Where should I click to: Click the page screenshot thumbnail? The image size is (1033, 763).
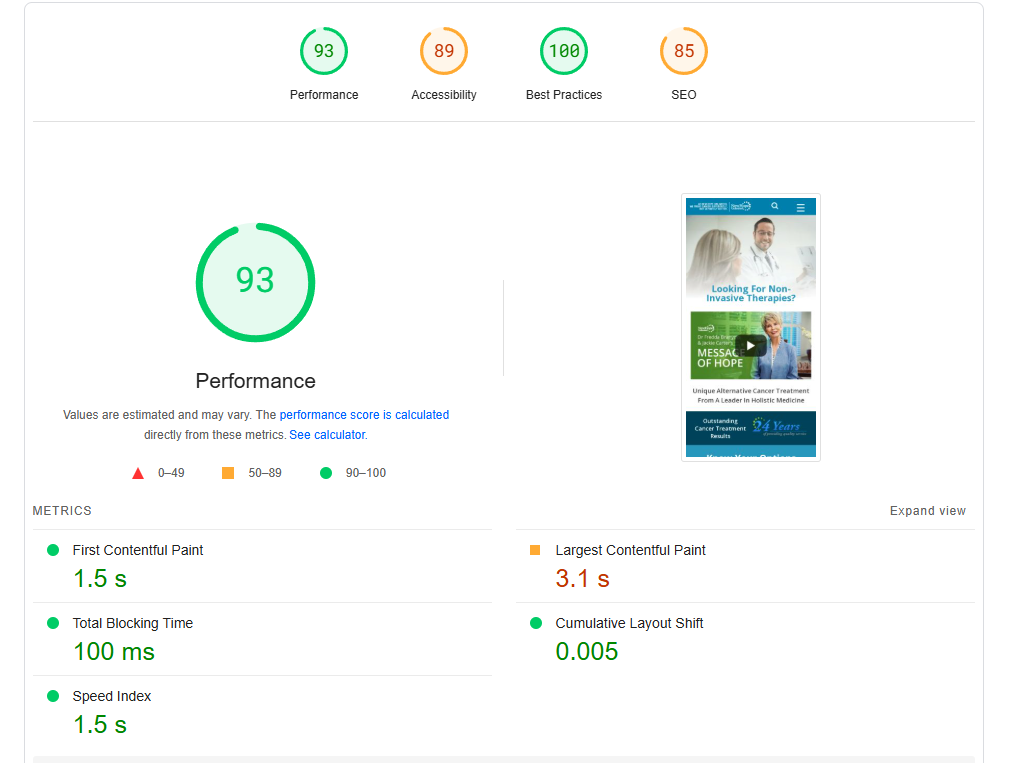pyautogui.click(x=750, y=327)
